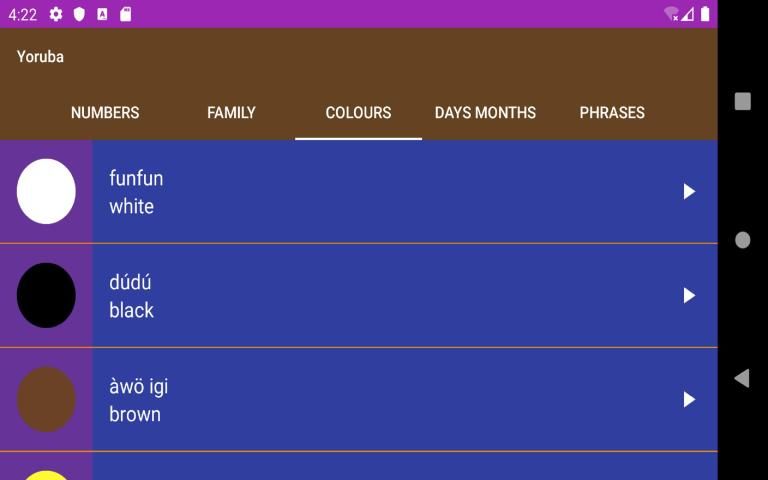Screen dimensions: 768x480
Task: Tap the brown colour circle
Action: pos(46,399)
